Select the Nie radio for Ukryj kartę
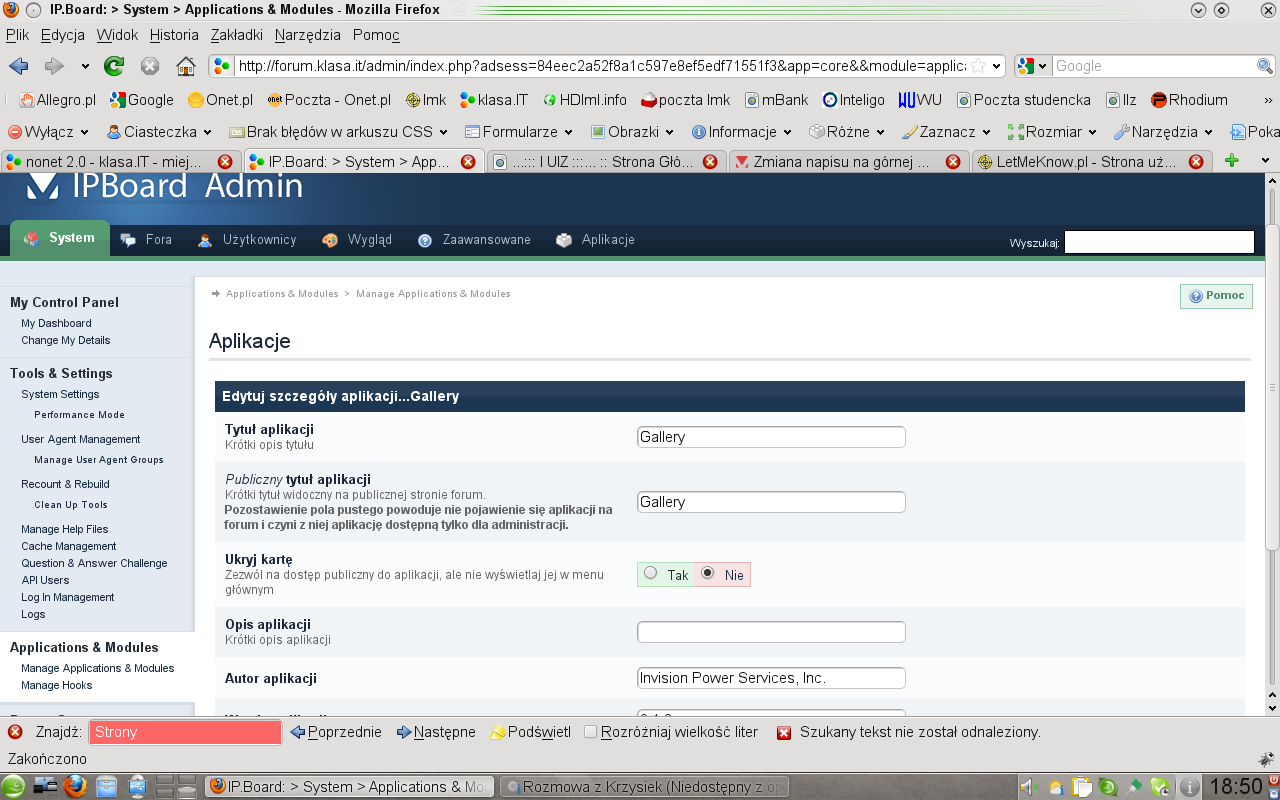Image resolution: width=1280 pixels, height=800 pixels. (x=708, y=574)
